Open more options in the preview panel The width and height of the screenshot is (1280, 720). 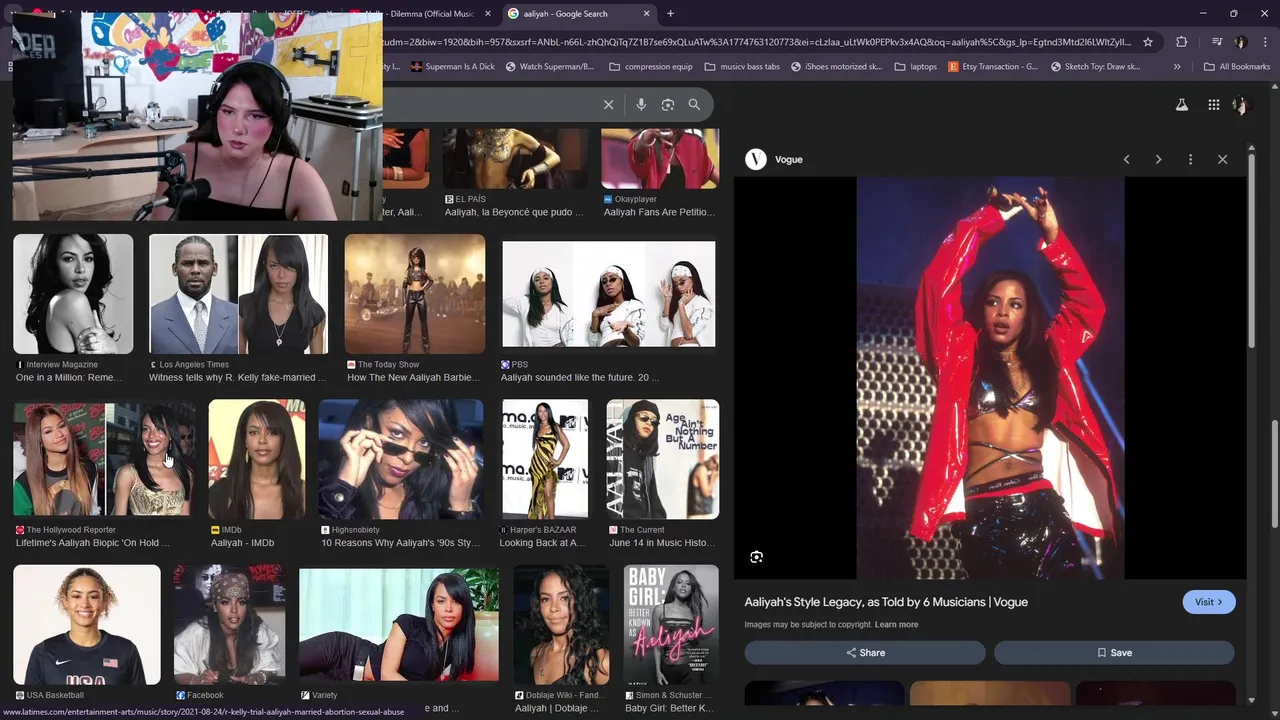pyautogui.click(x=1190, y=160)
